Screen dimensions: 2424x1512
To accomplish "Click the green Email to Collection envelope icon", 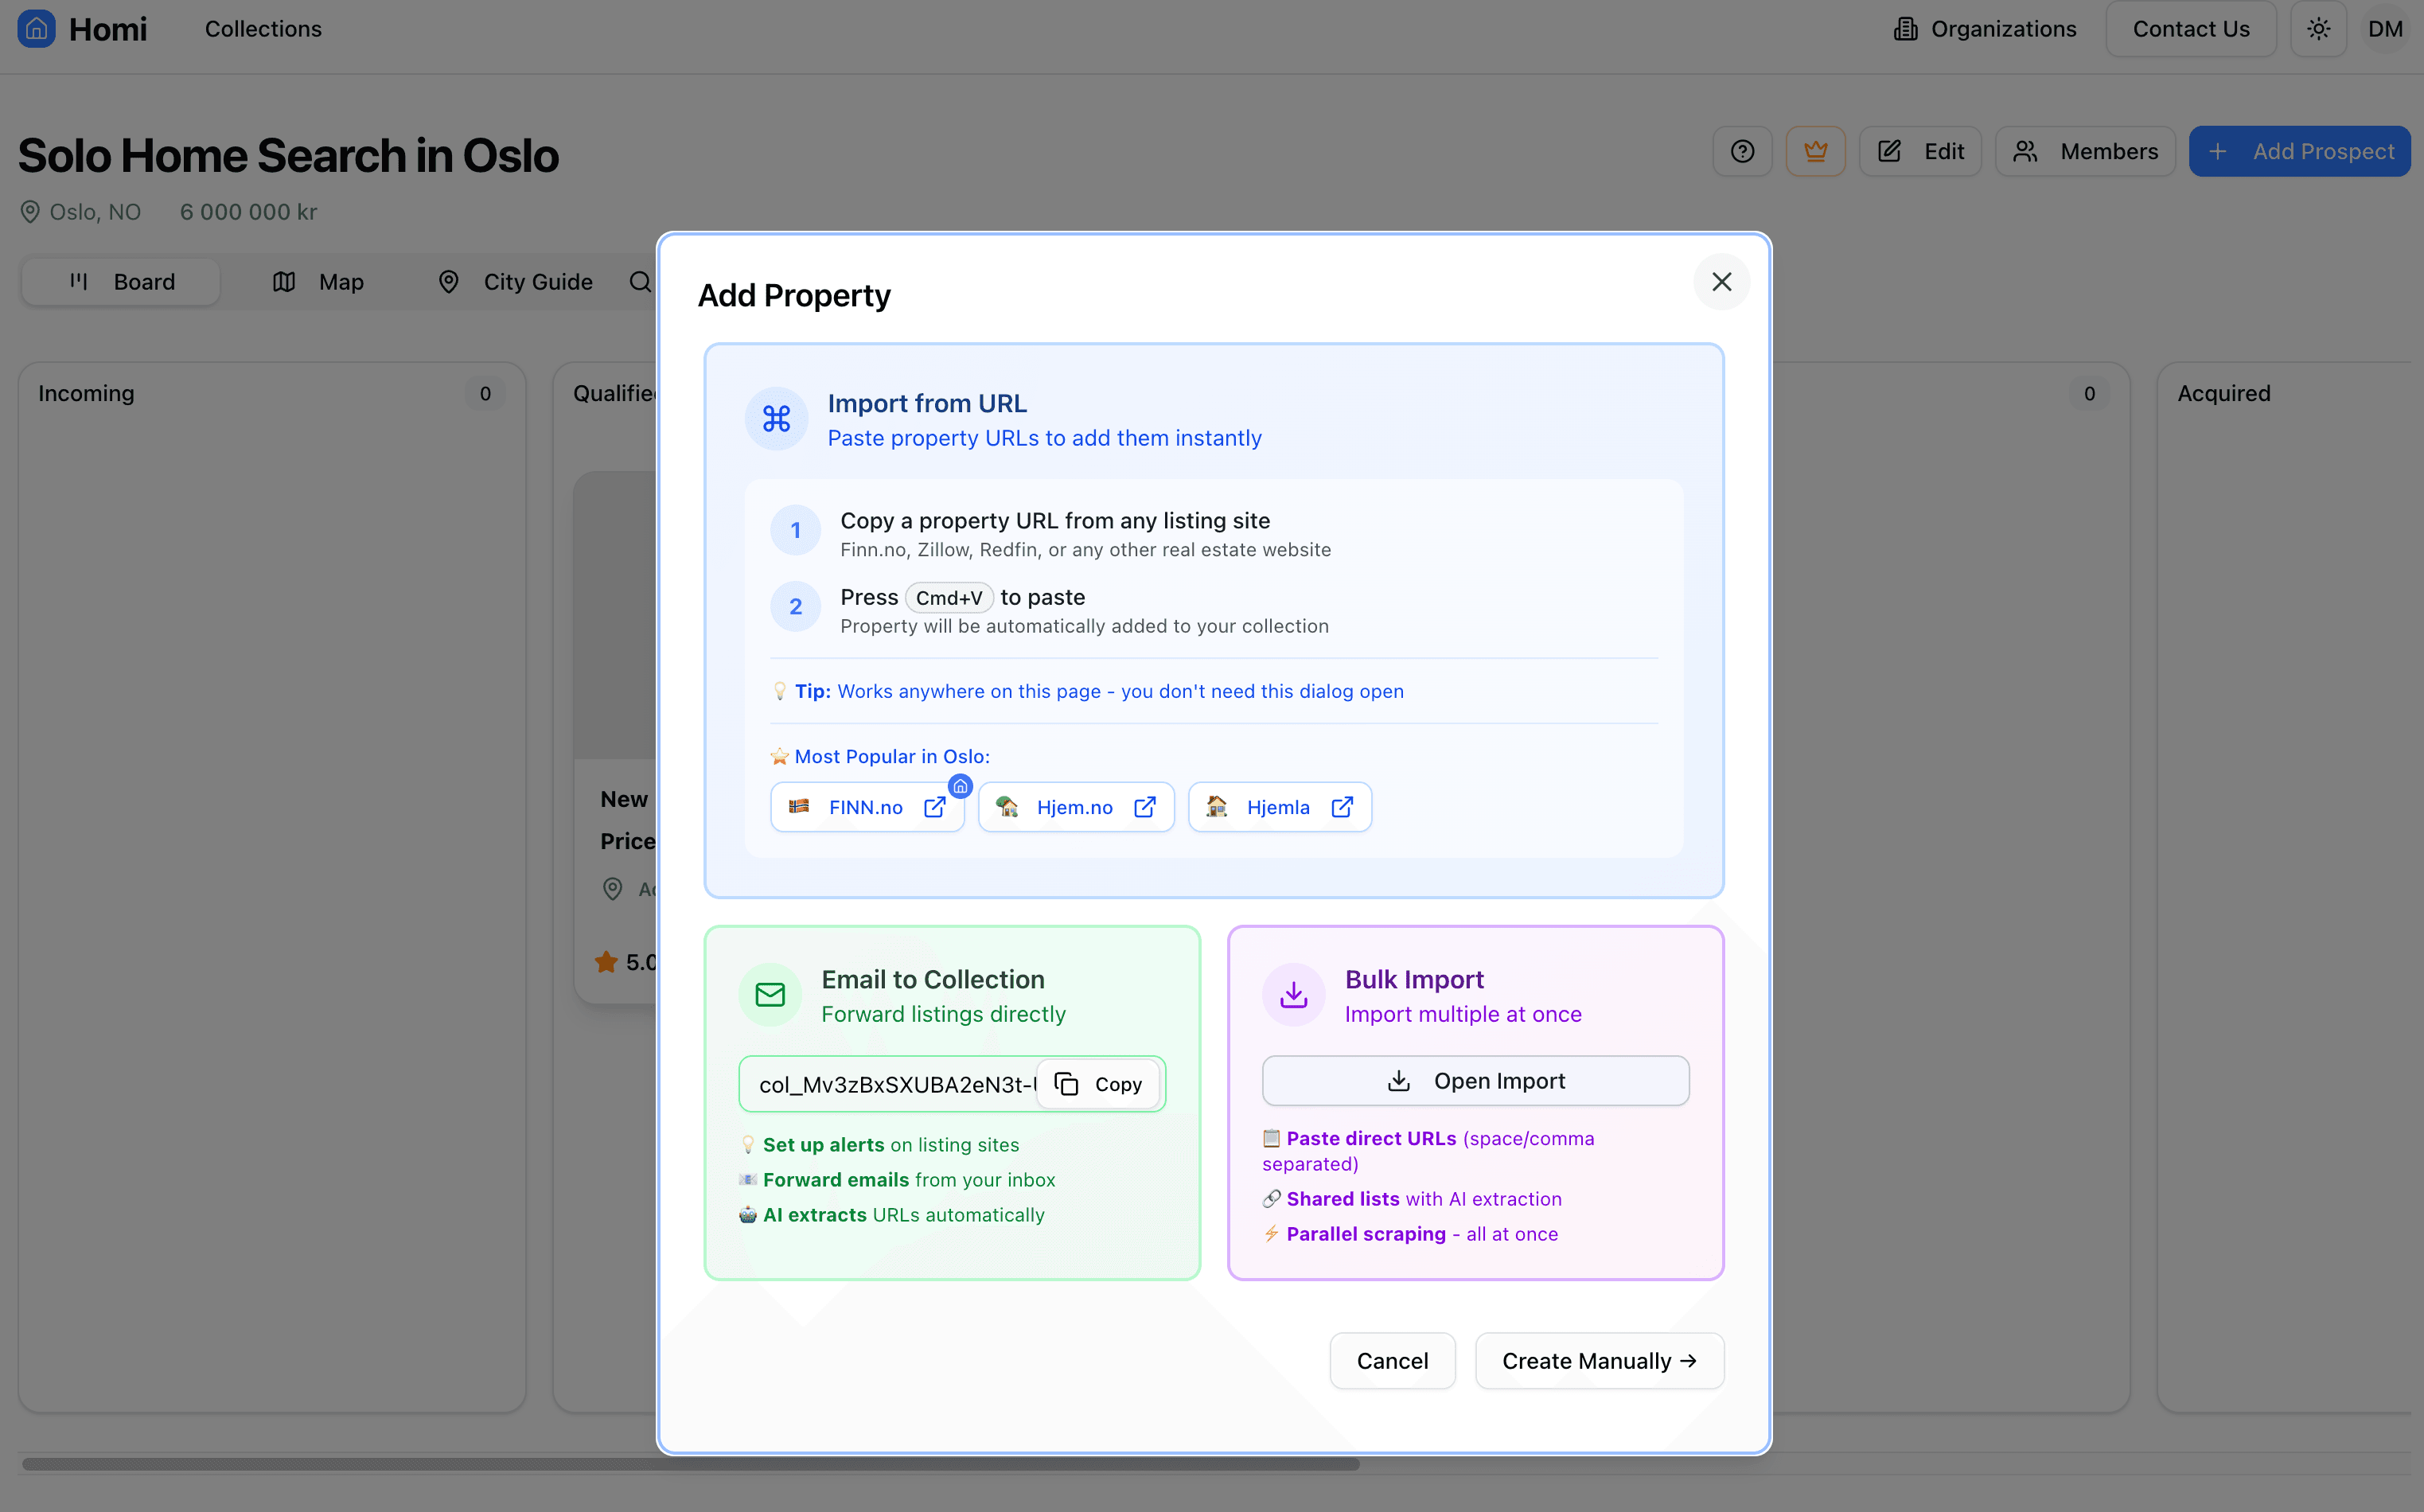I will click(x=770, y=995).
